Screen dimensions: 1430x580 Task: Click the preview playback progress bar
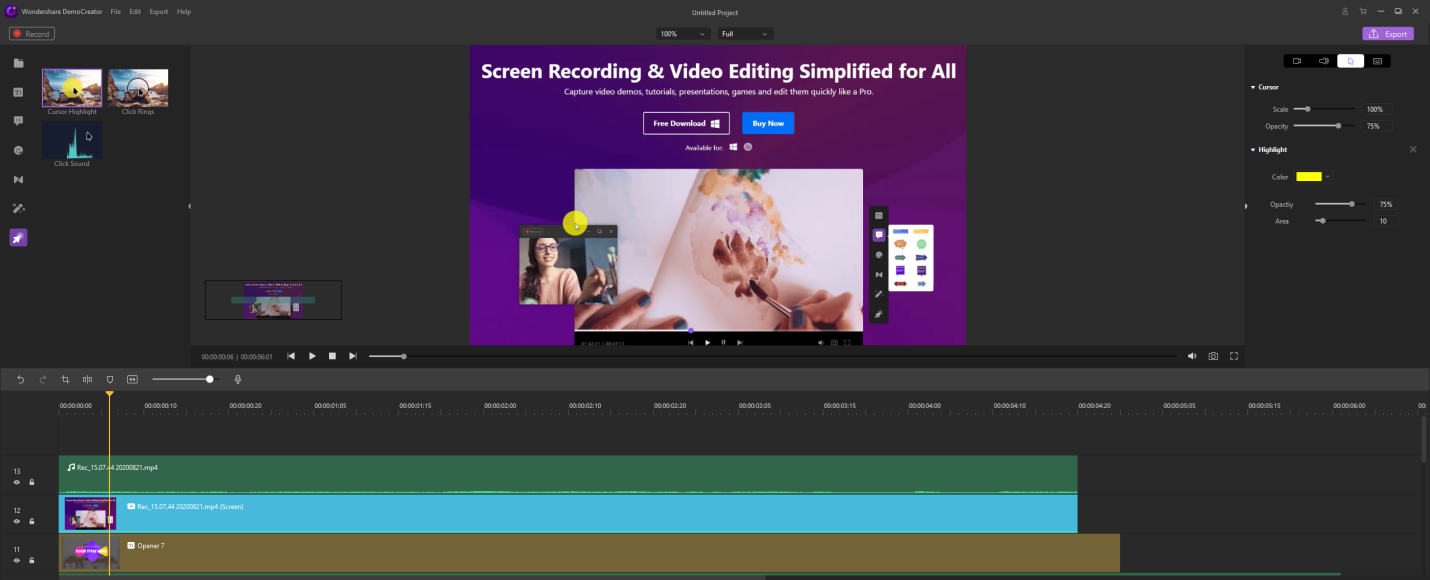[x=772, y=356]
